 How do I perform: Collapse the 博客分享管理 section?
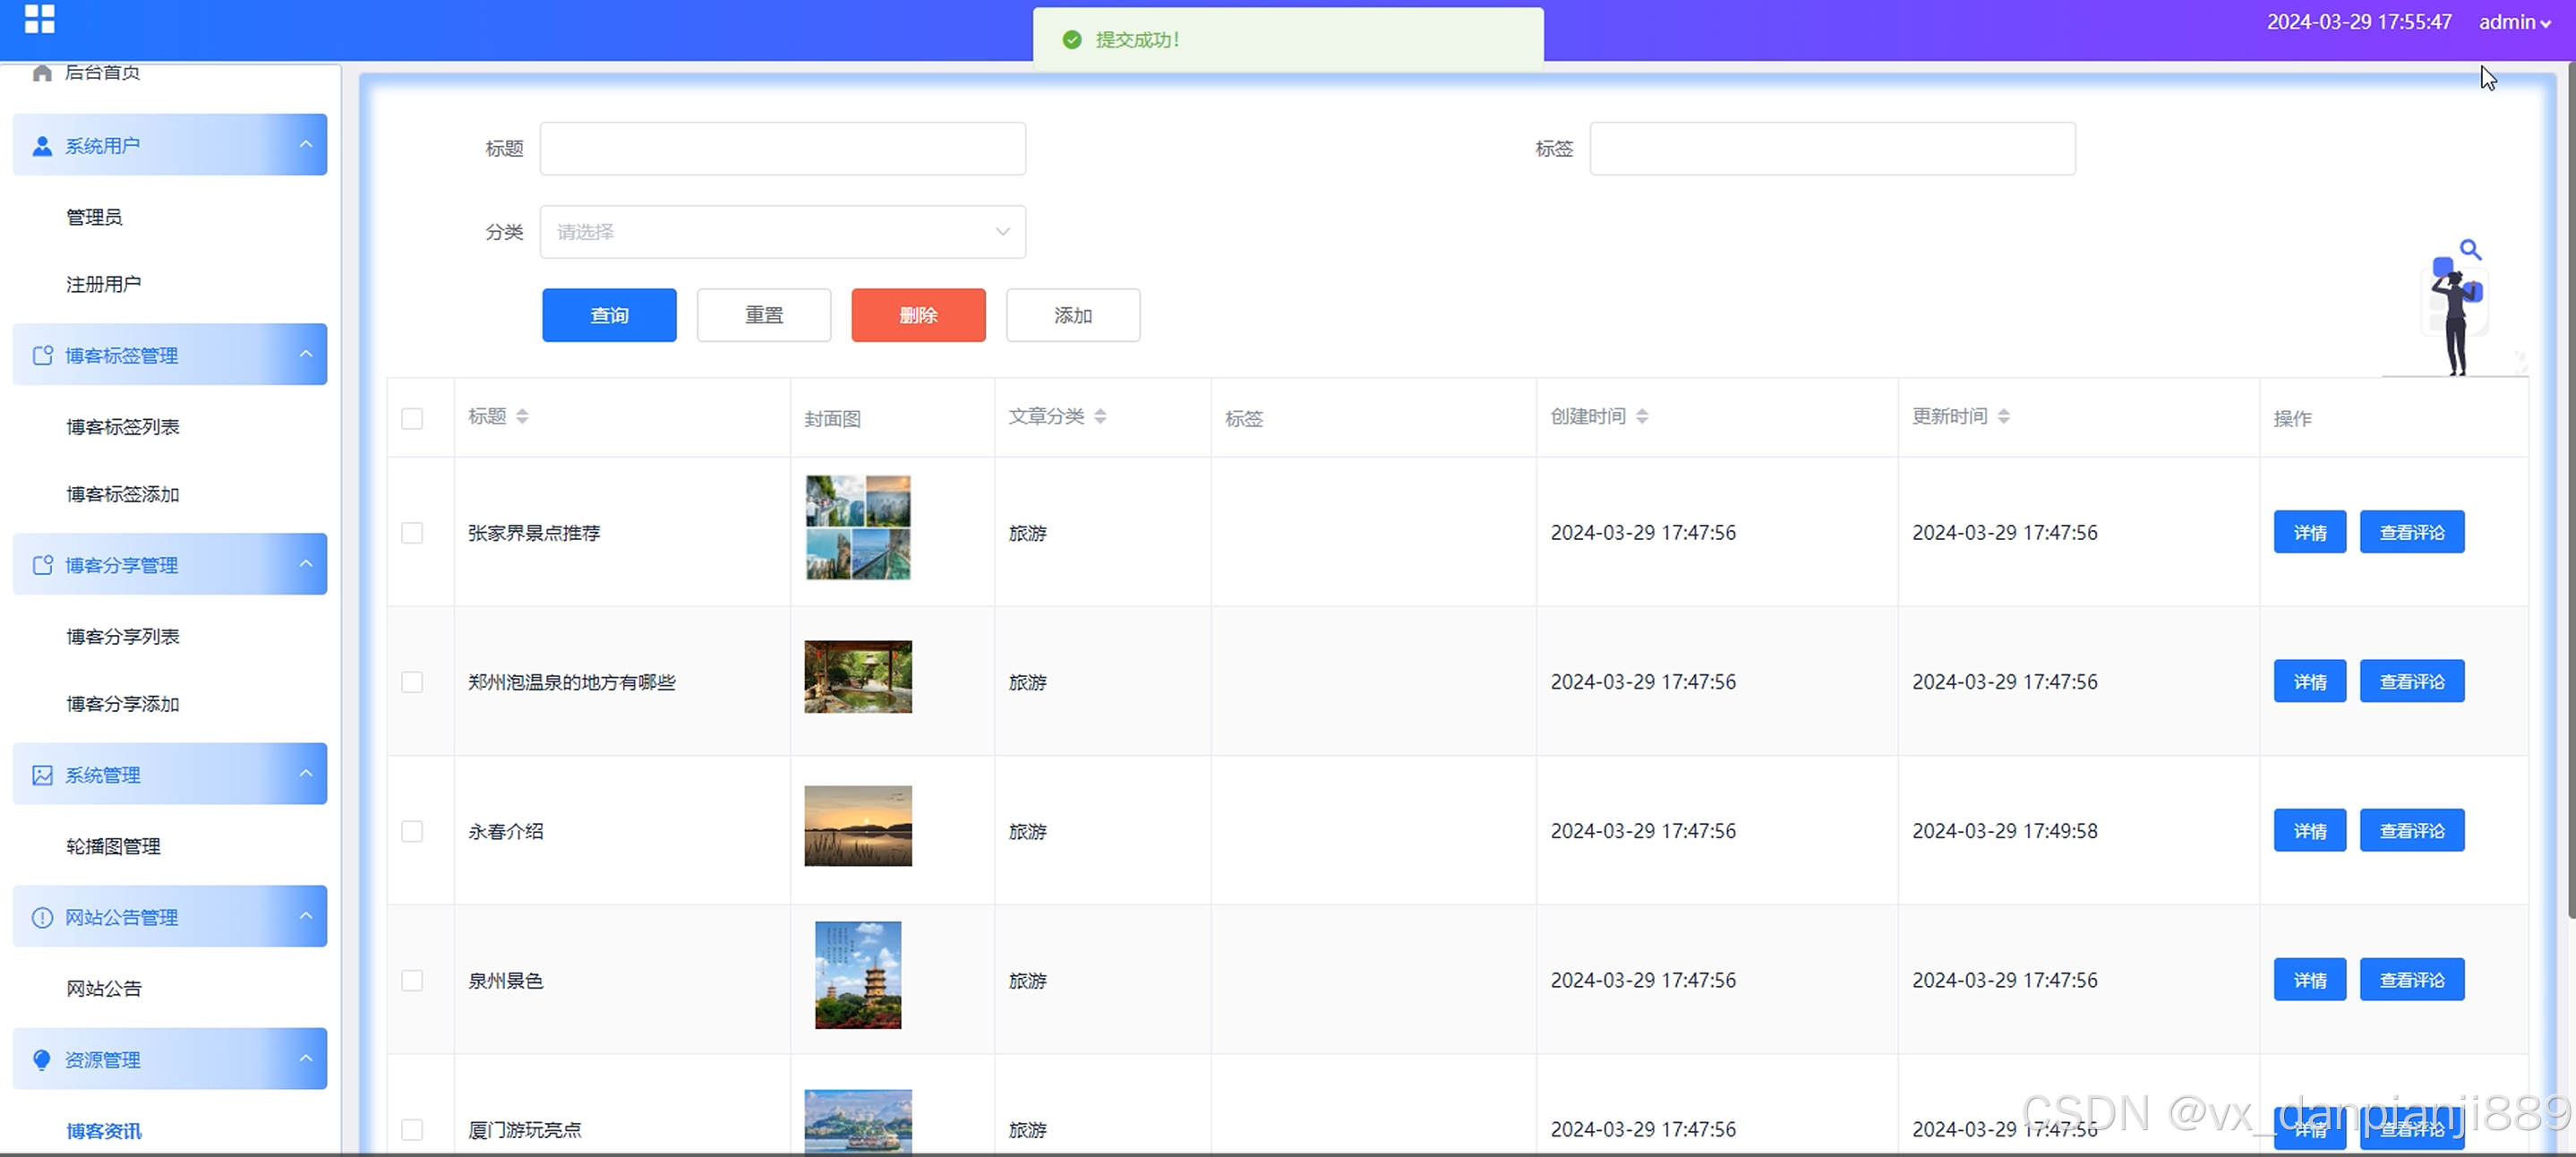(x=306, y=564)
